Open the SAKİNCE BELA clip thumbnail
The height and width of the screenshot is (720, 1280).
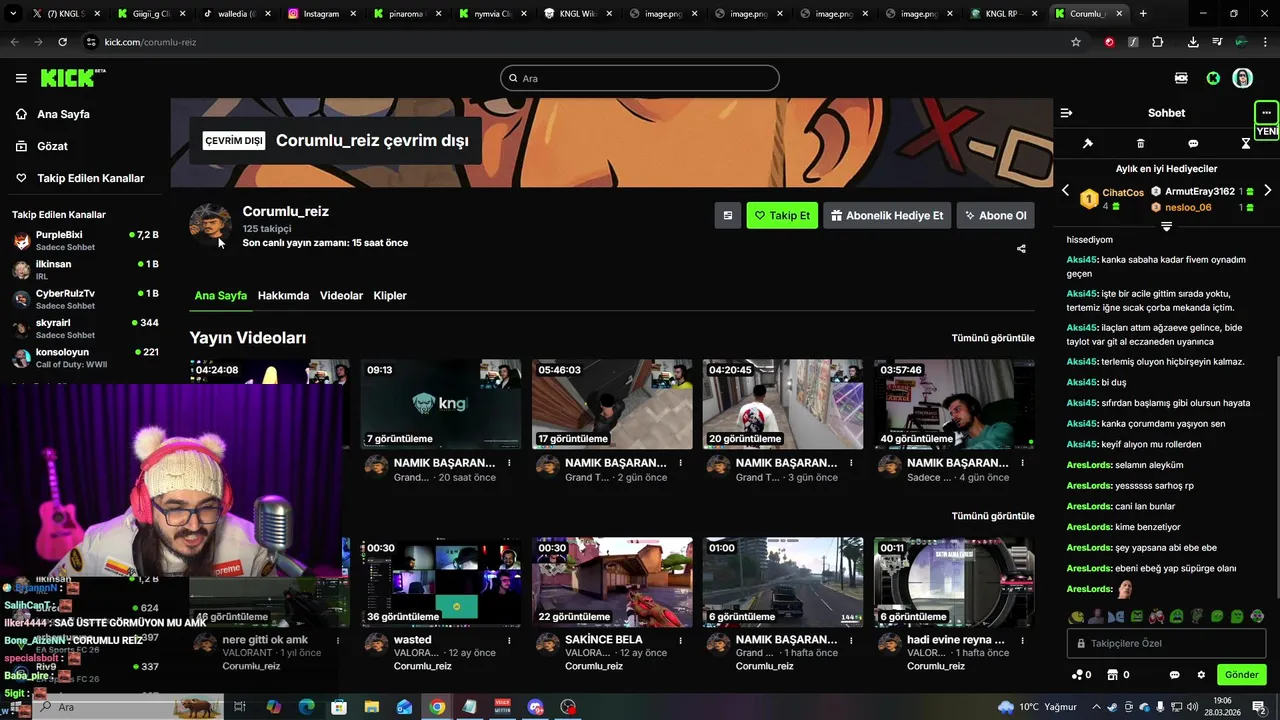(x=612, y=582)
